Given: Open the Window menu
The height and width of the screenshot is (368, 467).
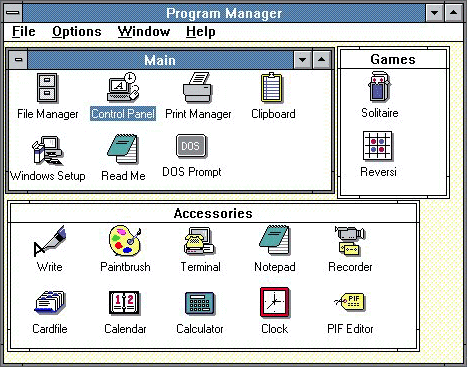Looking at the screenshot, I should click(144, 32).
